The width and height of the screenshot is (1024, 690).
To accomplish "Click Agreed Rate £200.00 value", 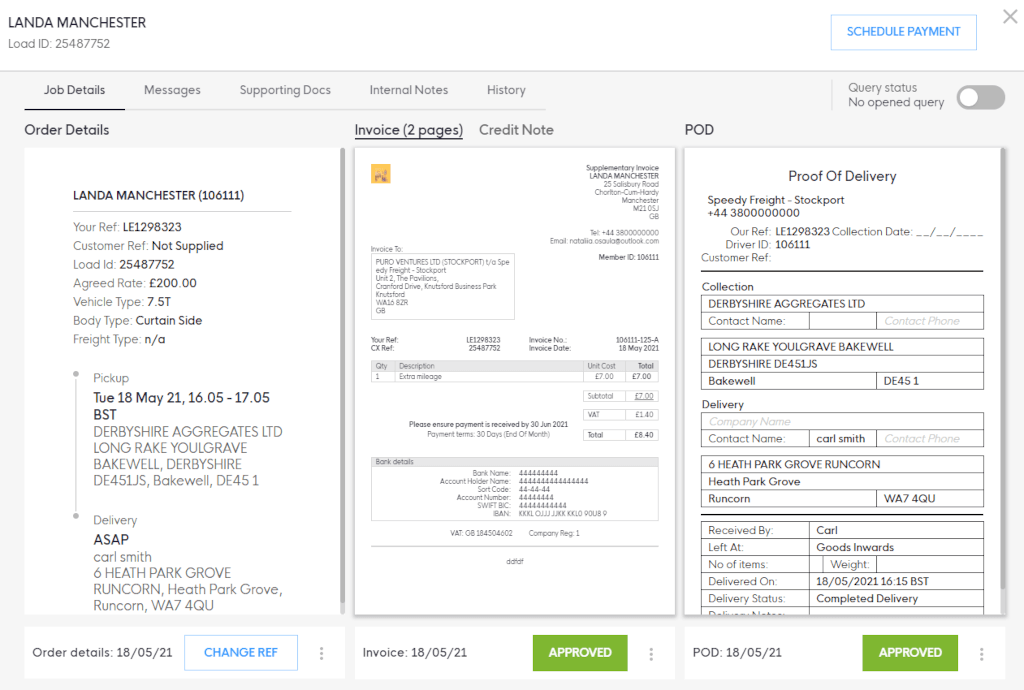I will coord(172,283).
